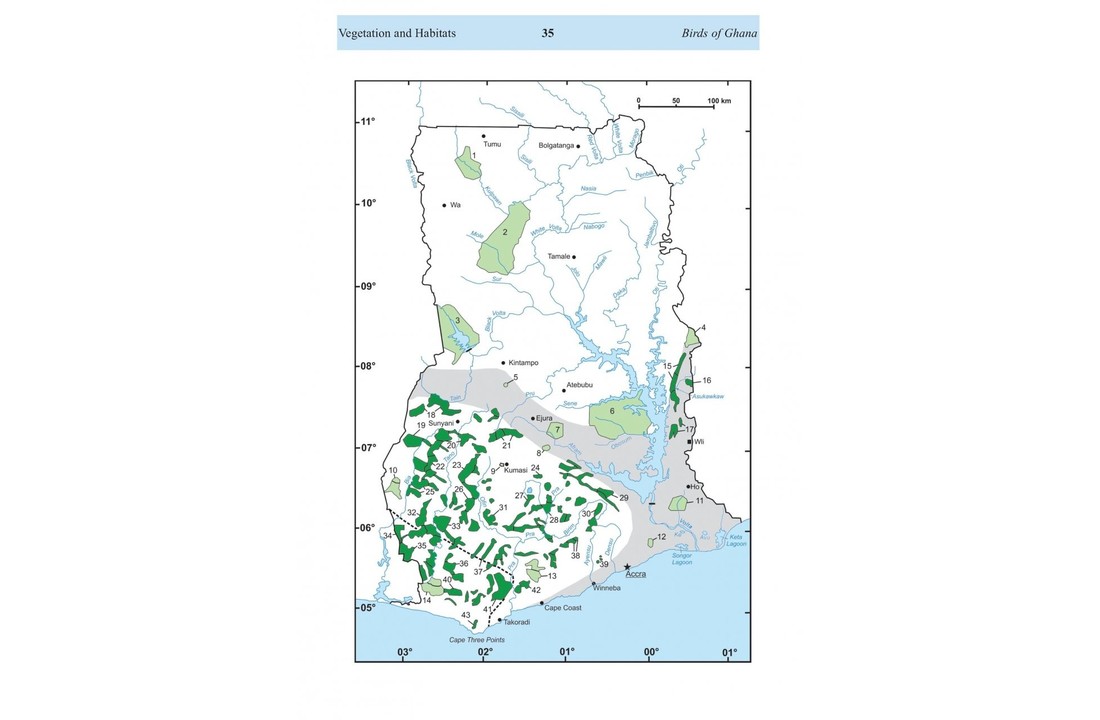The image size is (1100, 720).
Task: Click the underlined Accra label
Action: (x=636, y=574)
